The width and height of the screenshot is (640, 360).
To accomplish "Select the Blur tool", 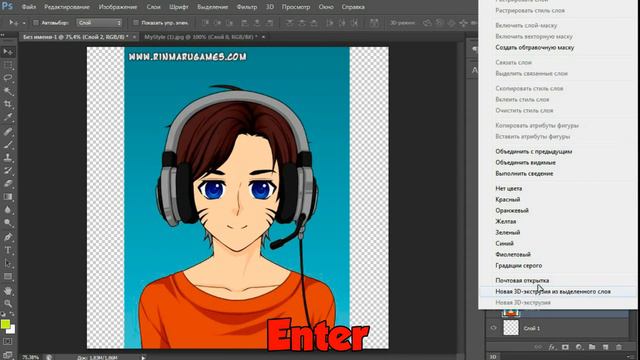I will tap(8, 210).
